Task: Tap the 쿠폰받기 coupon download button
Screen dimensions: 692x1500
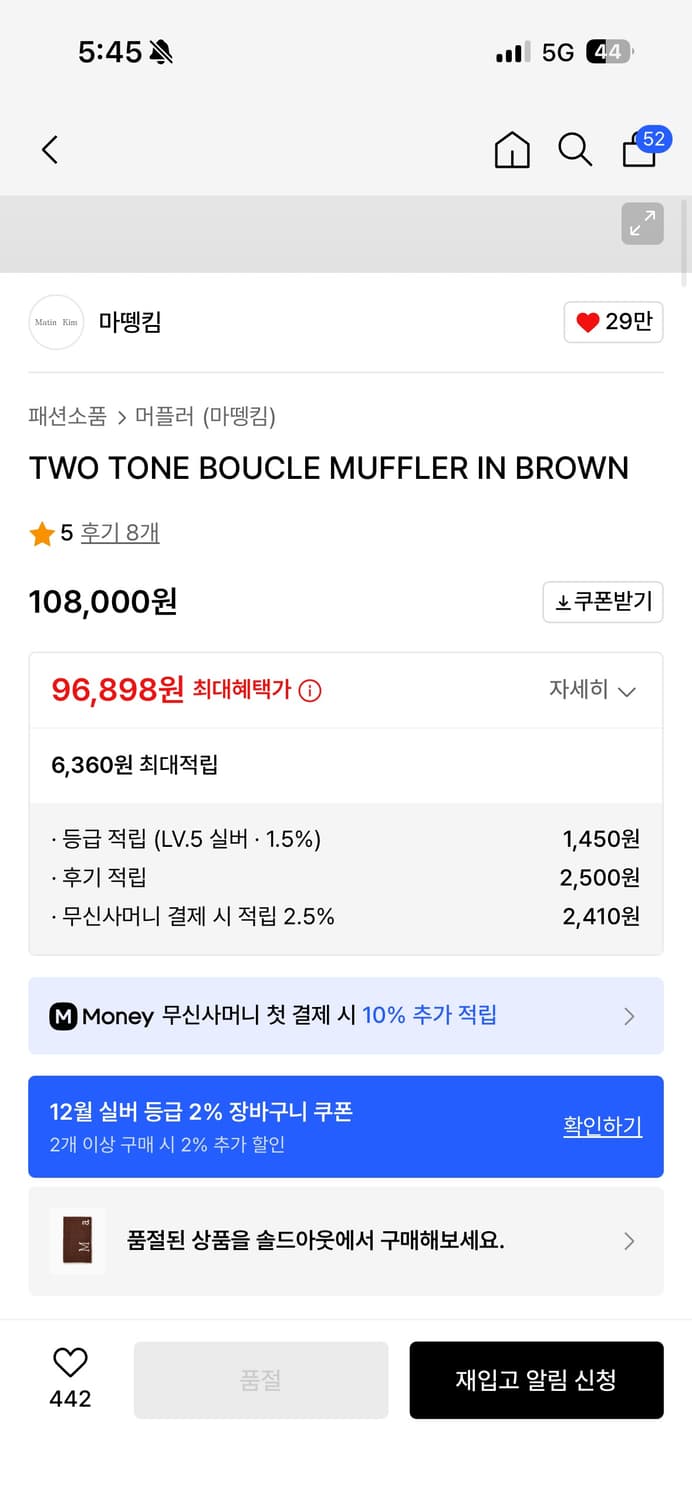Action: click(603, 602)
